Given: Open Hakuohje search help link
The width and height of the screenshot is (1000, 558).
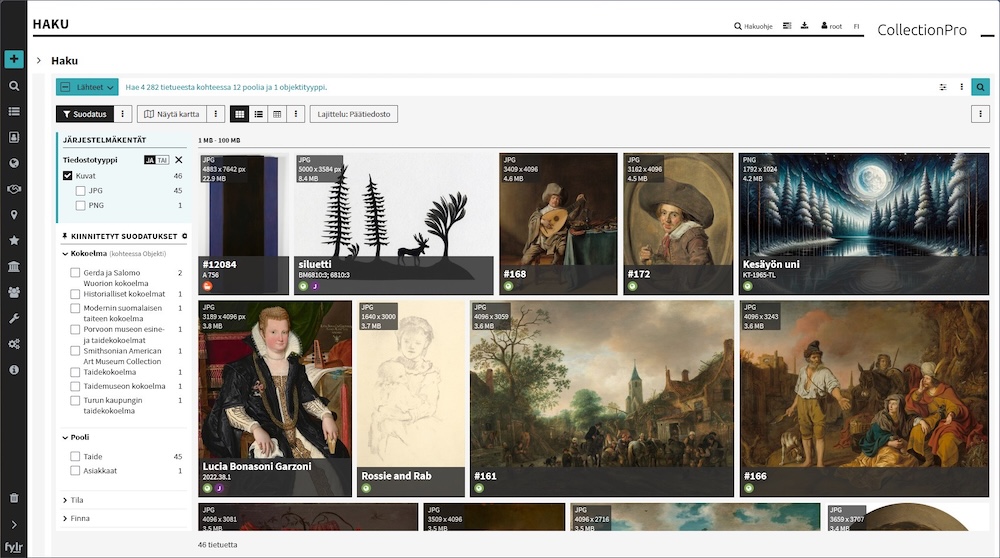Looking at the screenshot, I should [753, 26].
